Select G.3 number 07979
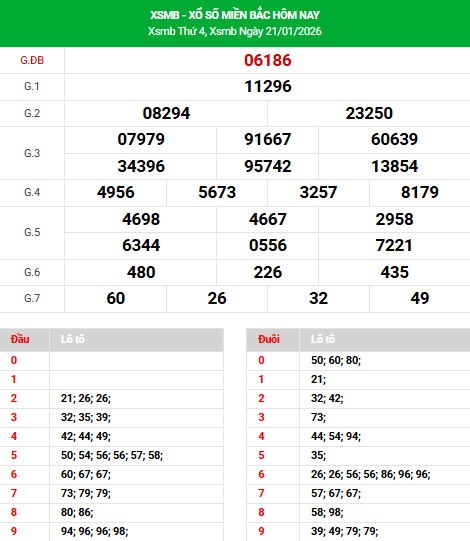Image resolution: width=470 pixels, height=541 pixels. (x=141, y=139)
